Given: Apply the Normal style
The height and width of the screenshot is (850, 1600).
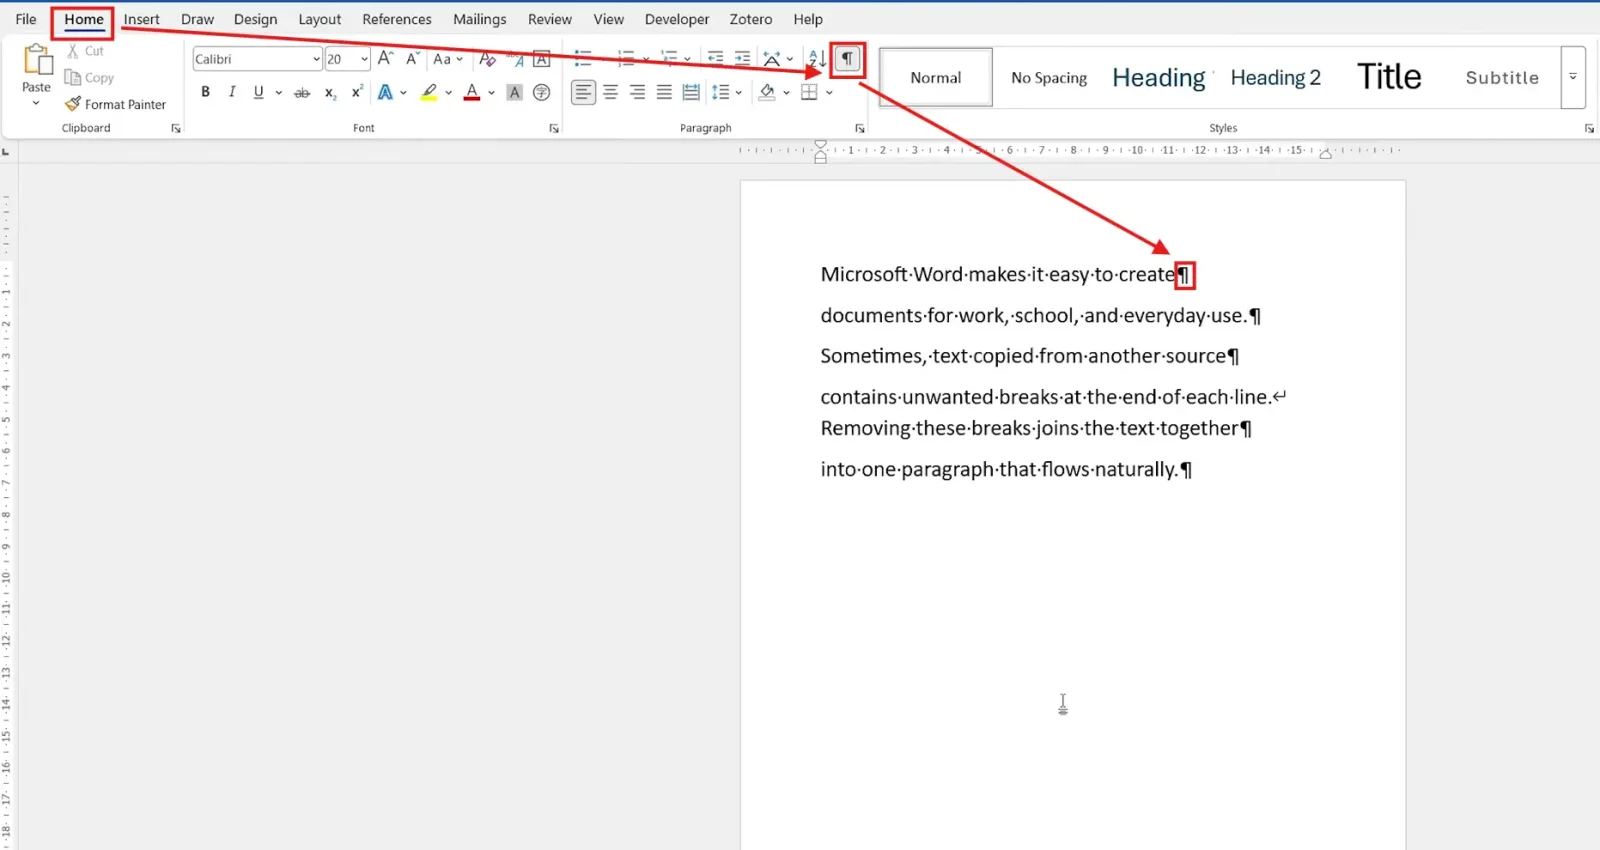Looking at the screenshot, I should 936,77.
